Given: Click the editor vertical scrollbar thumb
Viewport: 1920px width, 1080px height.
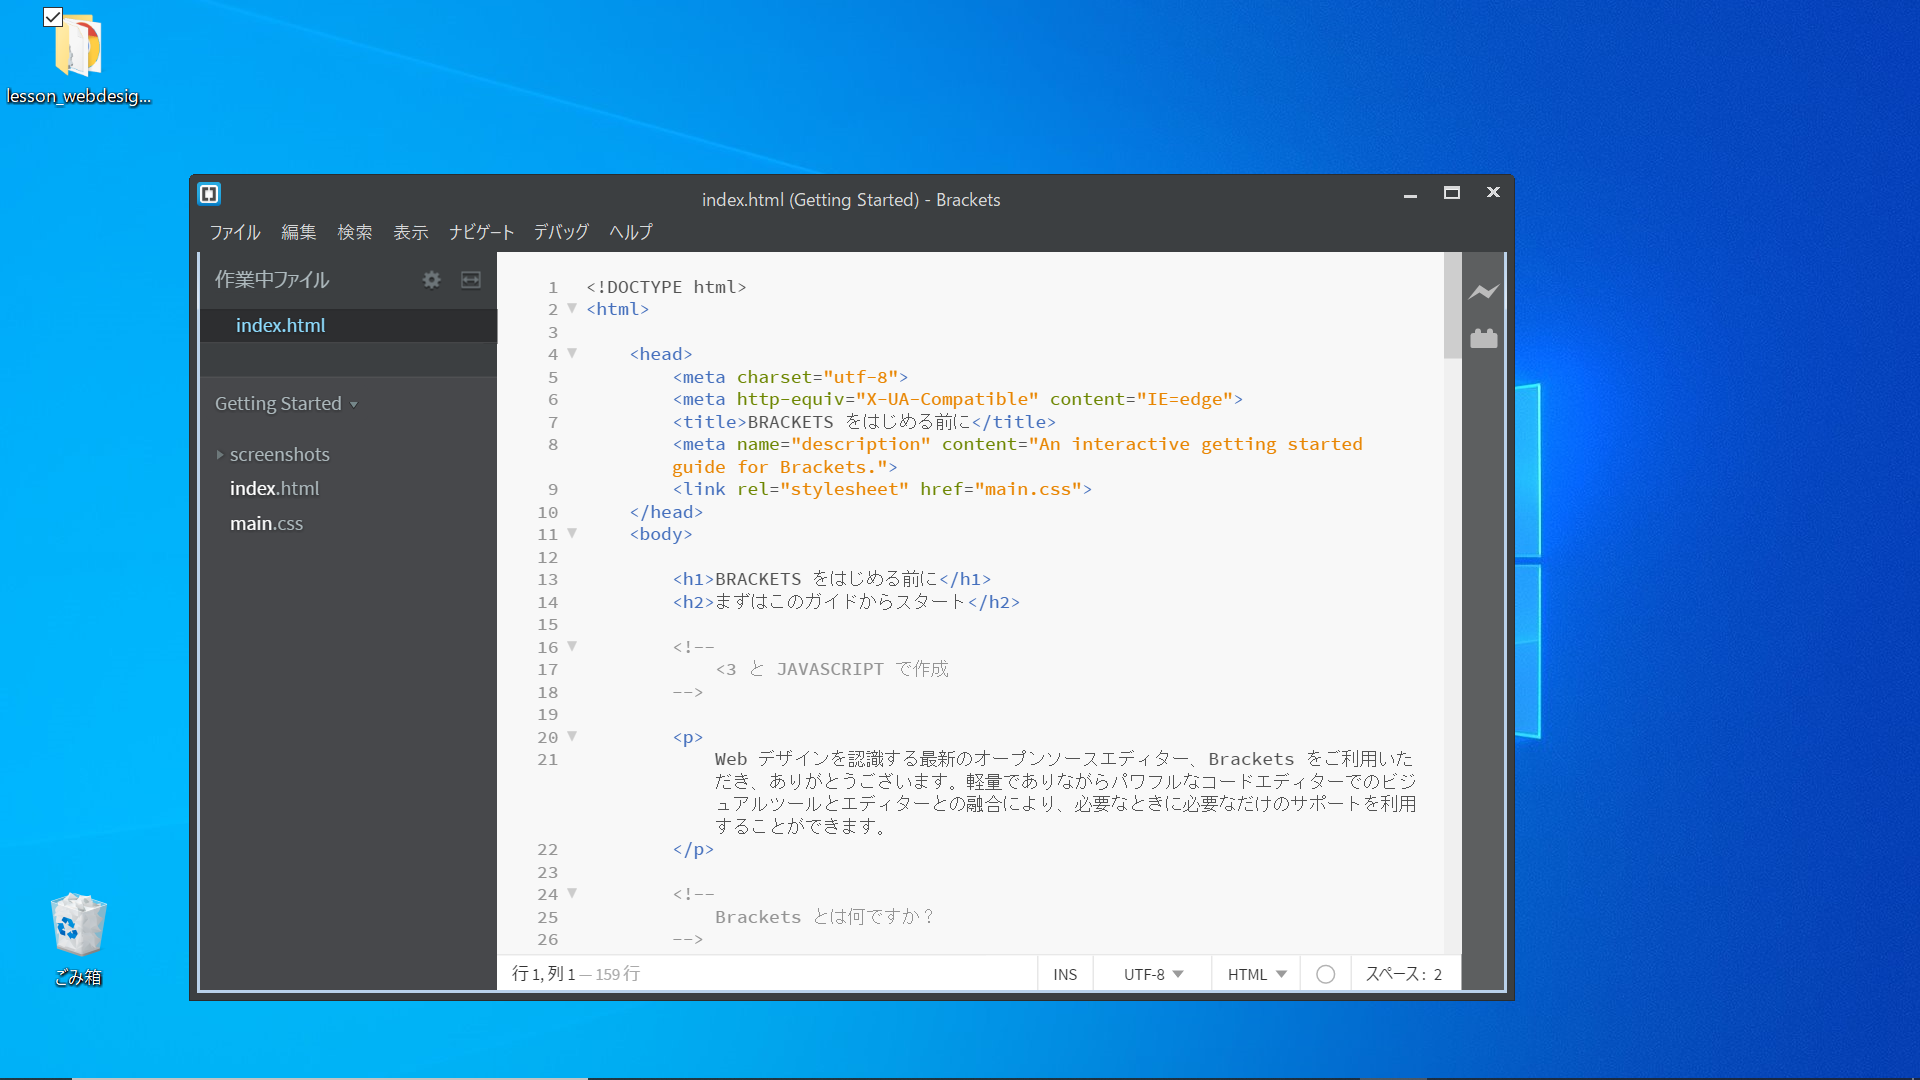Looking at the screenshot, I should point(1453,305).
